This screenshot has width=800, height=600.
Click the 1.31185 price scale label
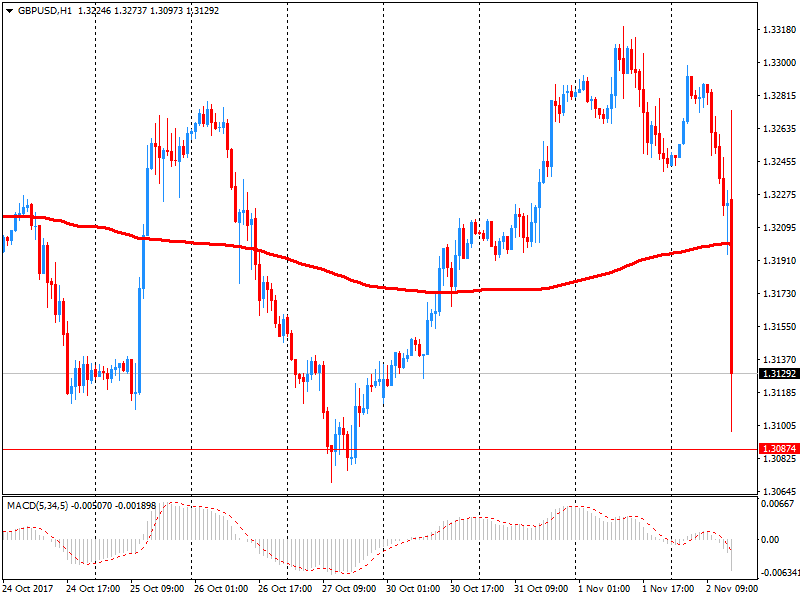coord(779,392)
